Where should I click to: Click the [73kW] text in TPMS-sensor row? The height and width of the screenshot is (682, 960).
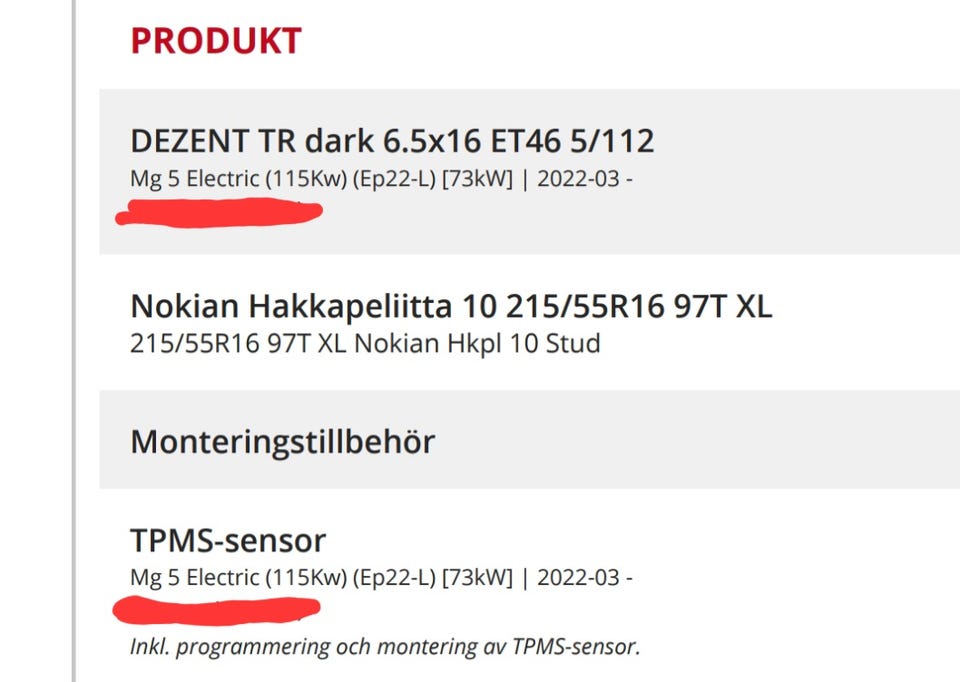[477, 578]
